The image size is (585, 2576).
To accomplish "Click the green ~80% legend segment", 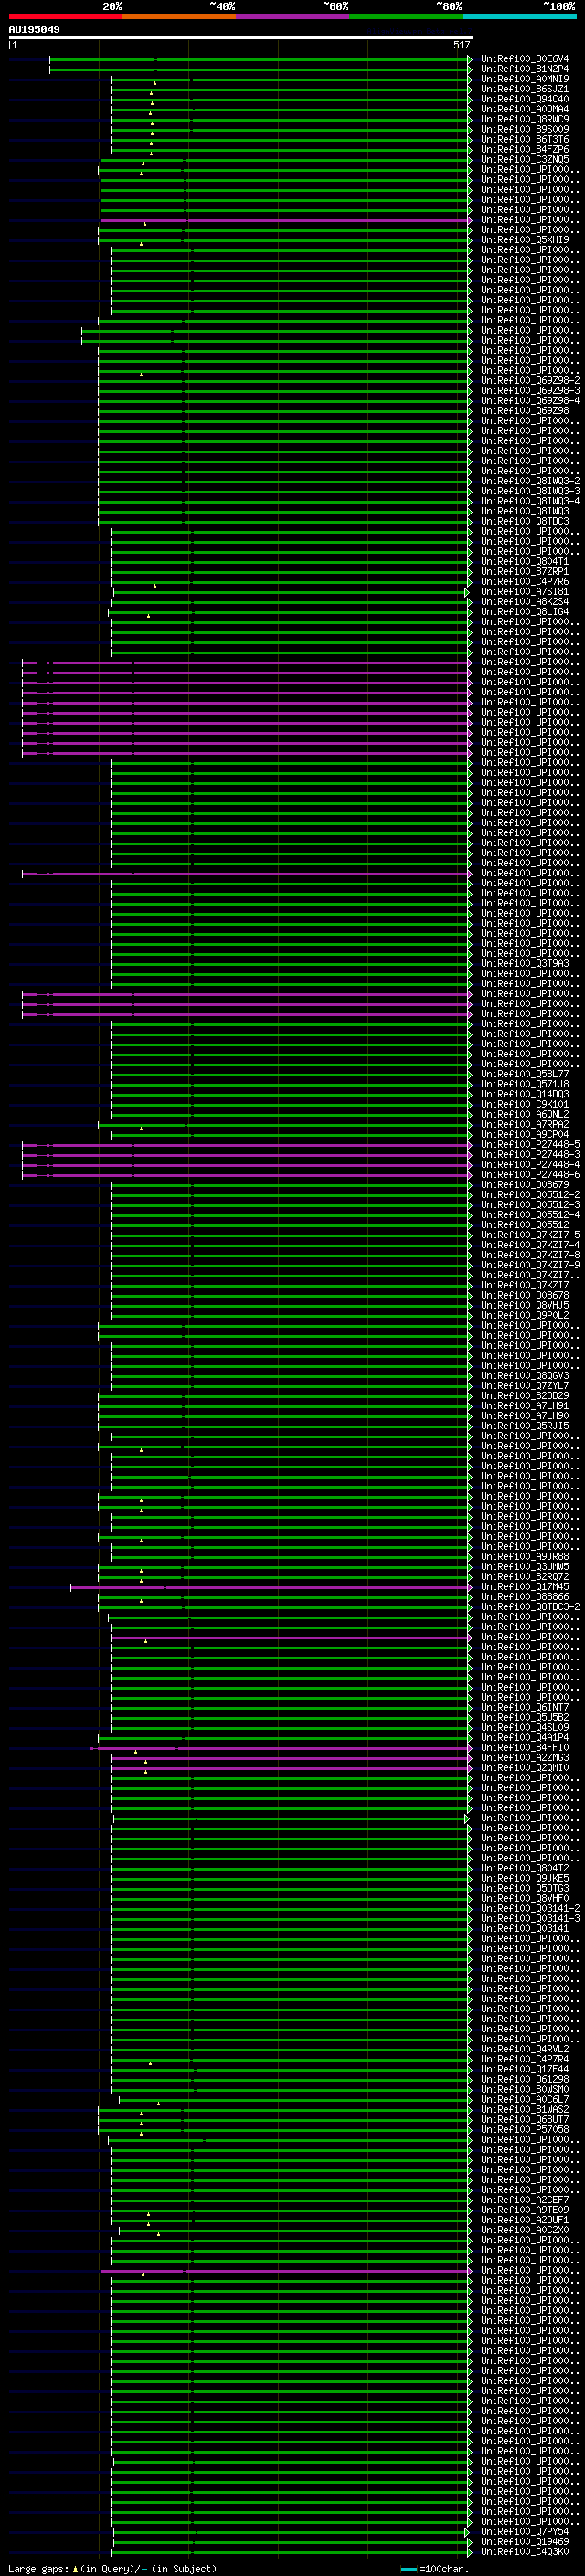I will (x=406, y=16).
